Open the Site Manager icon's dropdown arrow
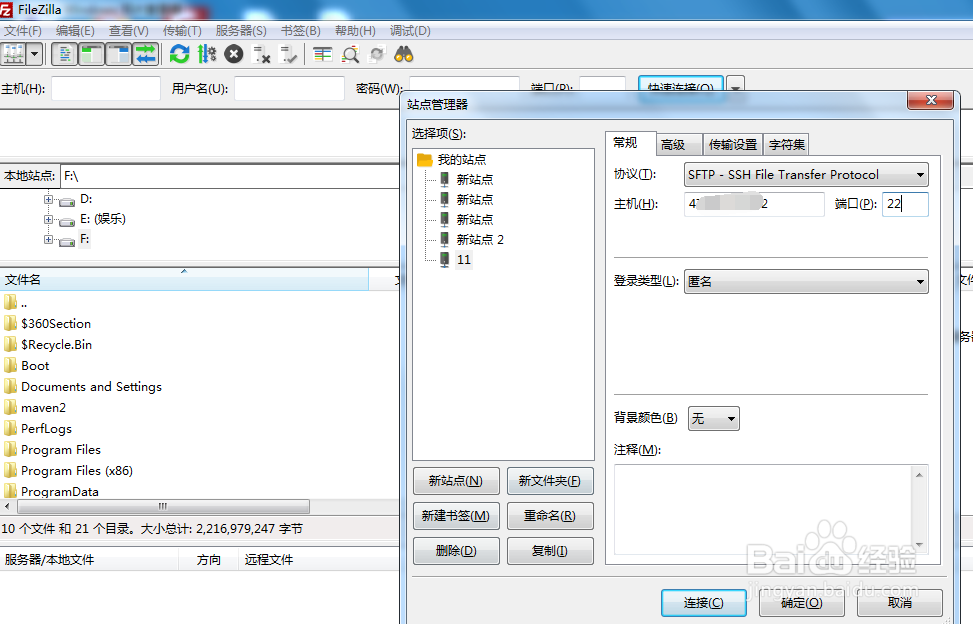This screenshot has width=973, height=624. coord(35,55)
